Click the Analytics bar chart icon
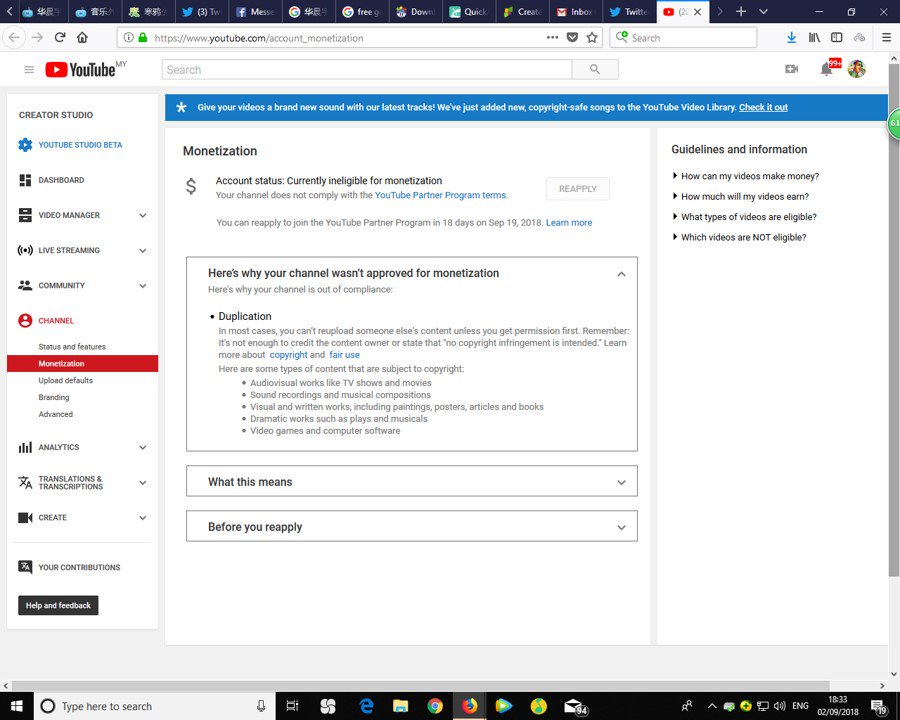 pyautogui.click(x=25, y=447)
